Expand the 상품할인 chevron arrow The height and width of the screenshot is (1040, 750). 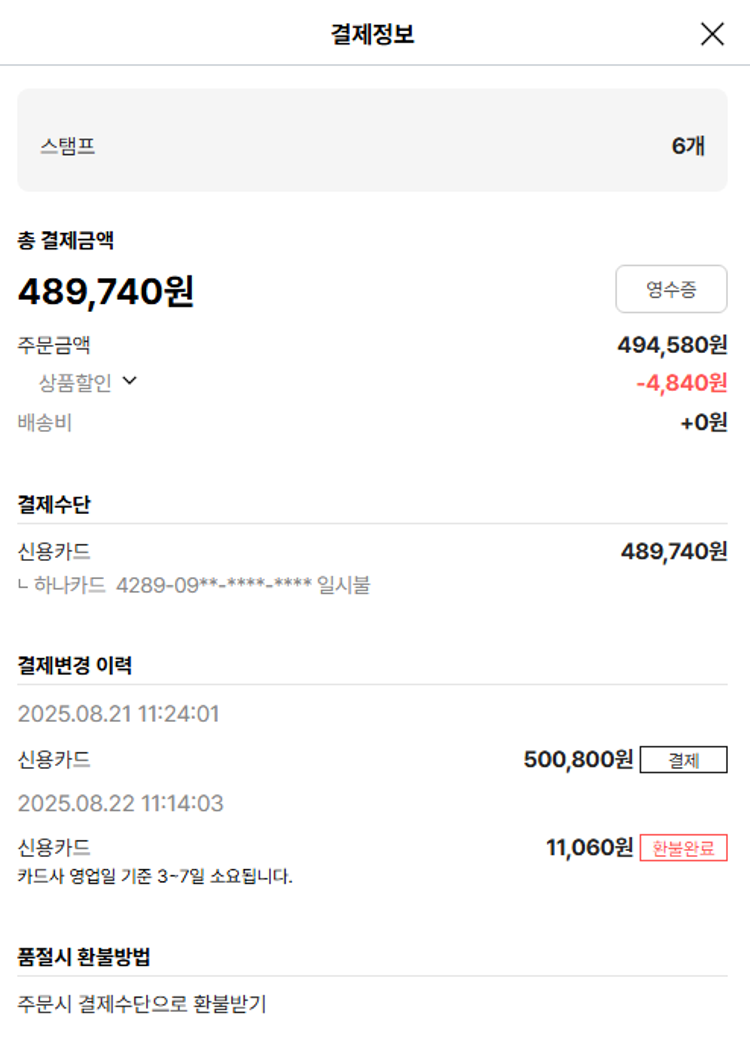pos(129,380)
